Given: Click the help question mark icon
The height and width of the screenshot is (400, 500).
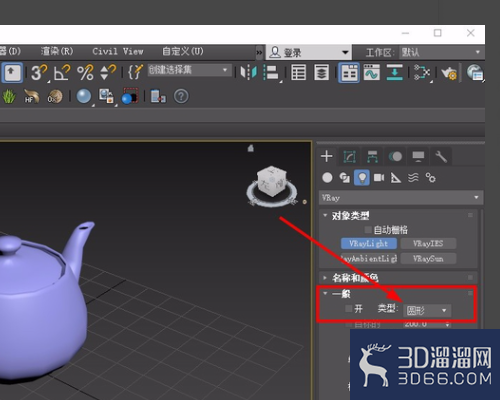Looking at the screenshot, I should tap(181, 96).
